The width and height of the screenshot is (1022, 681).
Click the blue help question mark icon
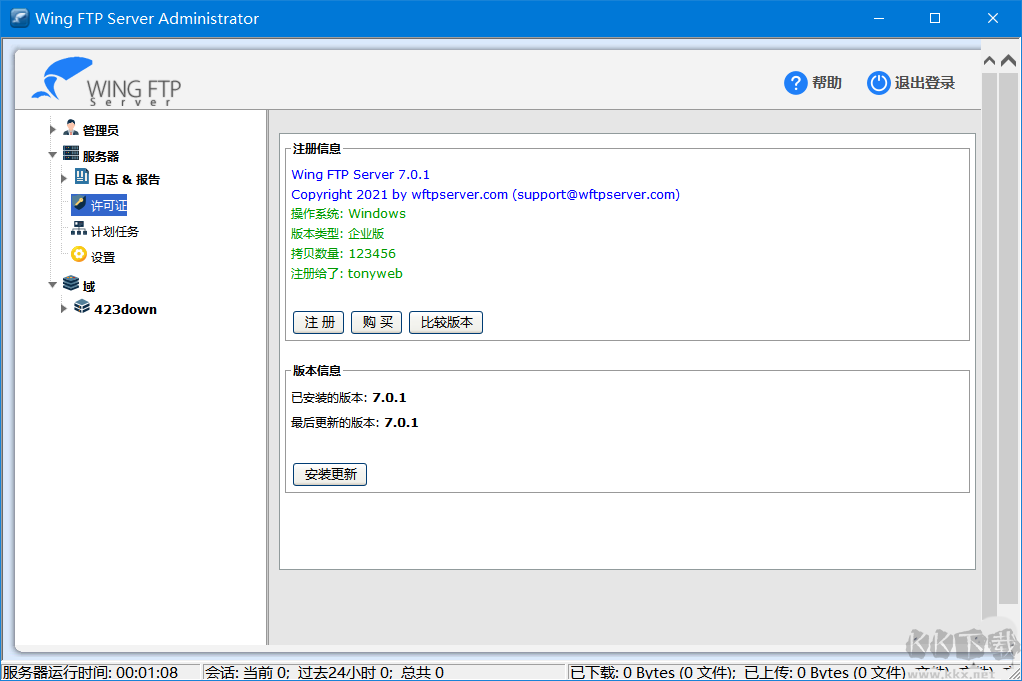coord(795,83)
